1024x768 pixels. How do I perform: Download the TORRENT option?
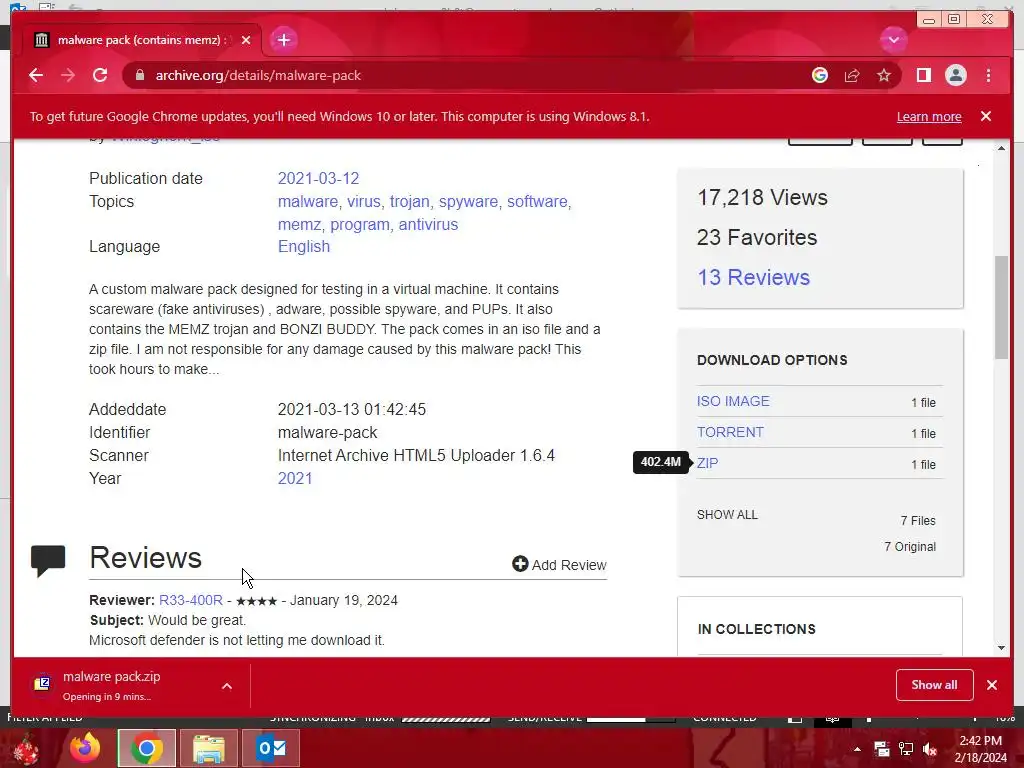729,432
